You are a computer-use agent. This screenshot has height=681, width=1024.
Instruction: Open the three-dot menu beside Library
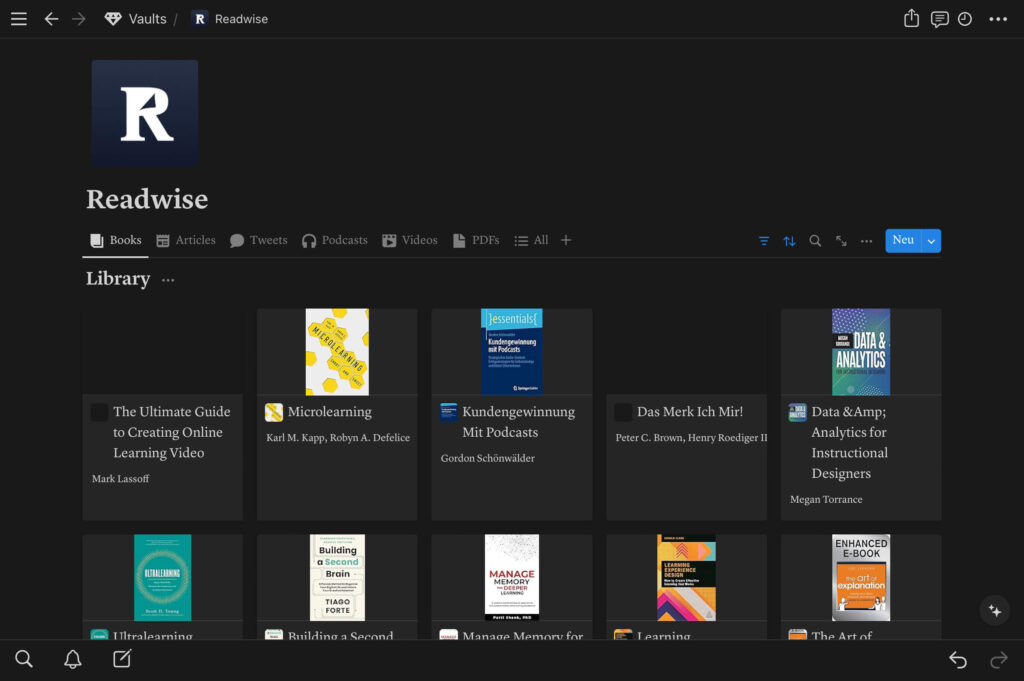tap(167, 280)
